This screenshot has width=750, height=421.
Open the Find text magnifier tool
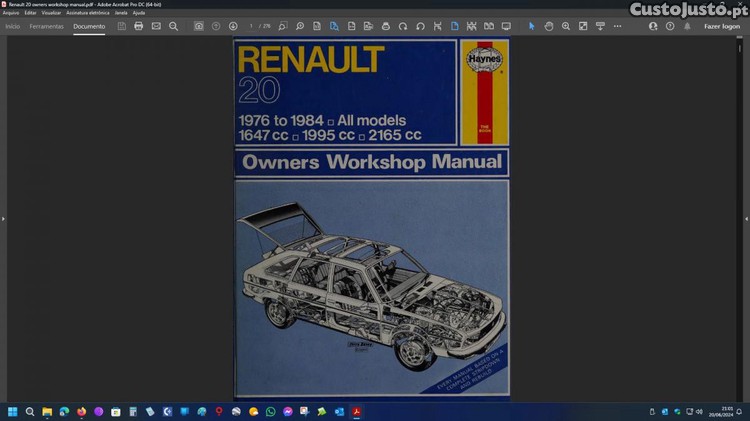174,26
